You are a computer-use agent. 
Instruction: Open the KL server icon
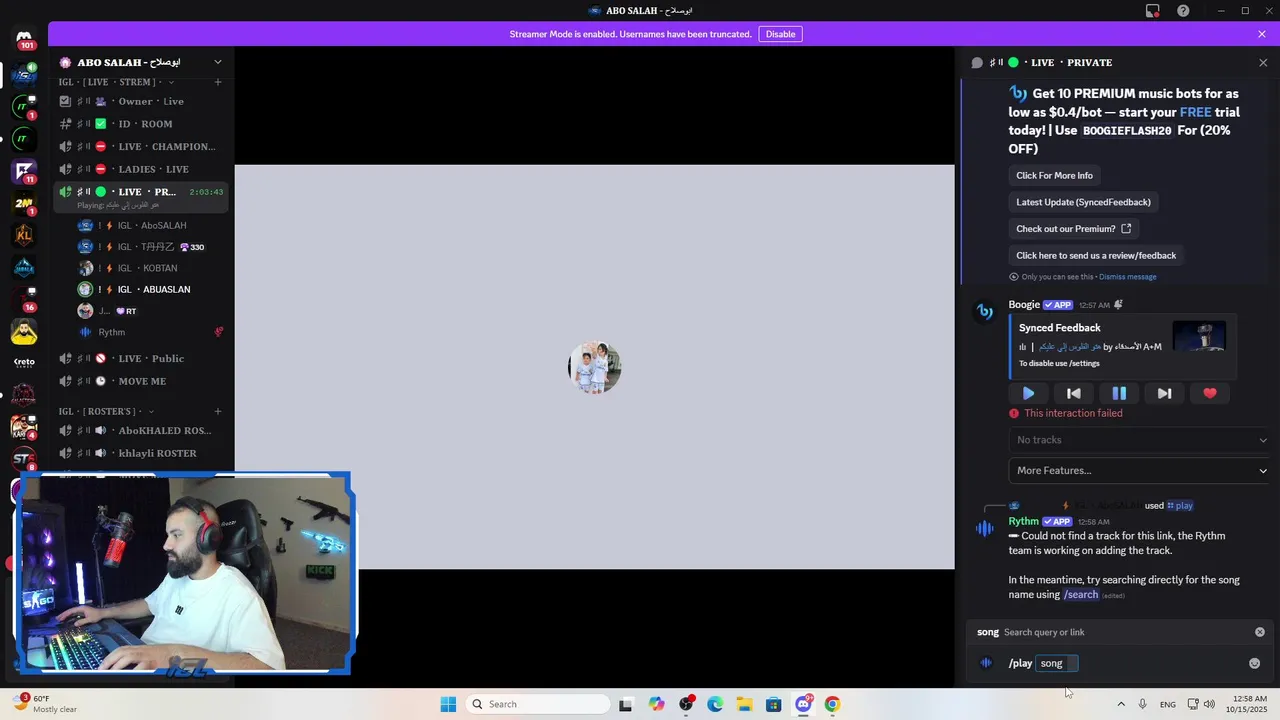(24, 235)
